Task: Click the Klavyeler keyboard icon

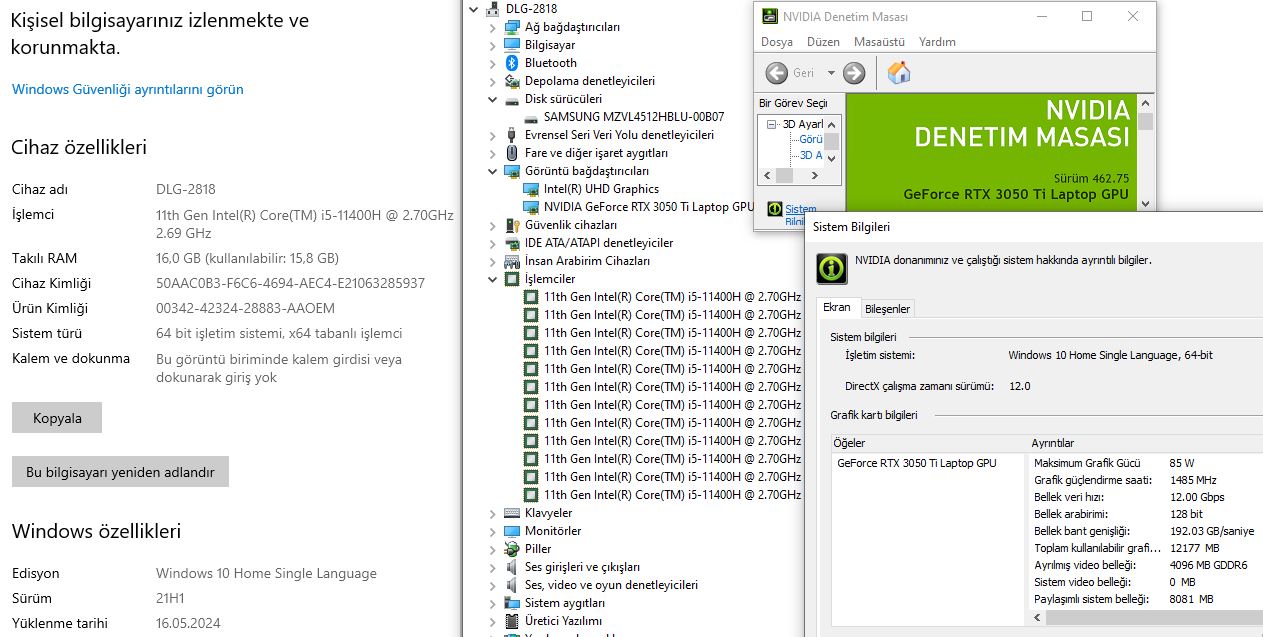Action: click(511, 513)
